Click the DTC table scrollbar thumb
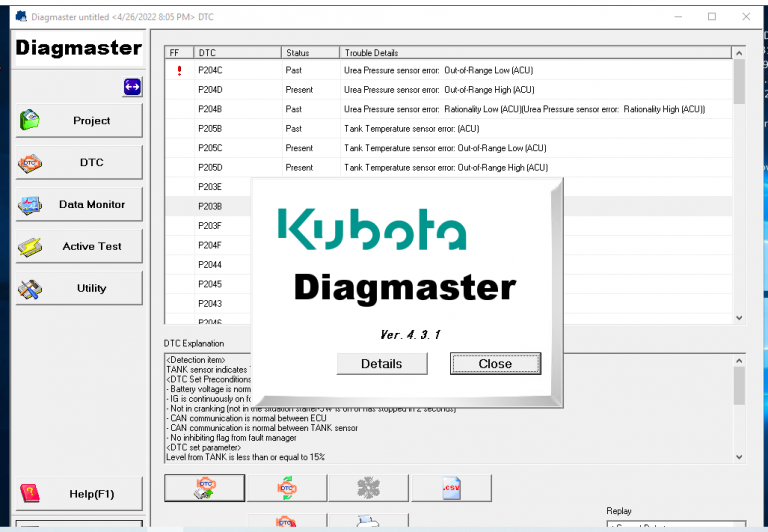The width and height of the screenshot is (768, 532). 739,81
